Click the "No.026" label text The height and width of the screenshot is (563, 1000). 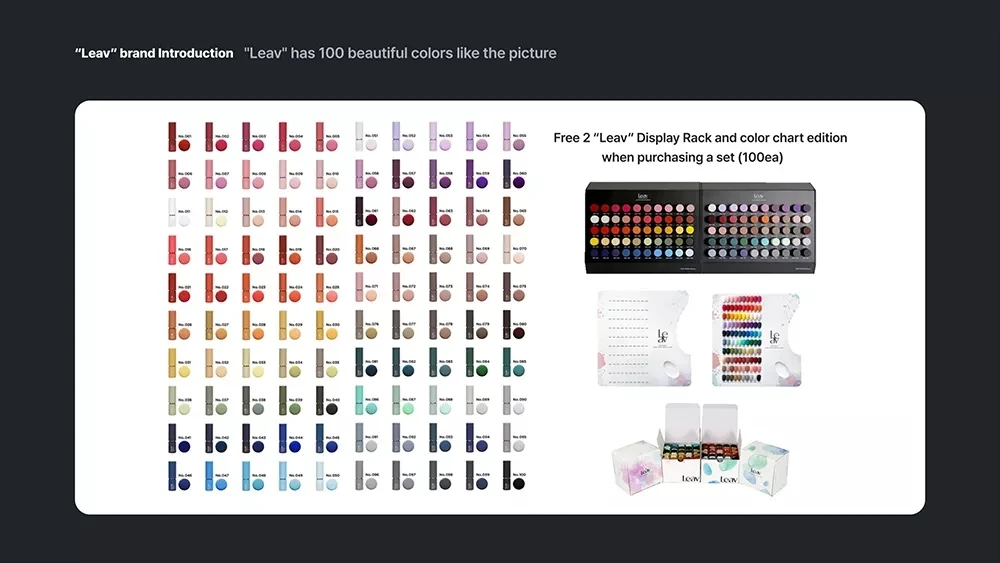[184, 325]
